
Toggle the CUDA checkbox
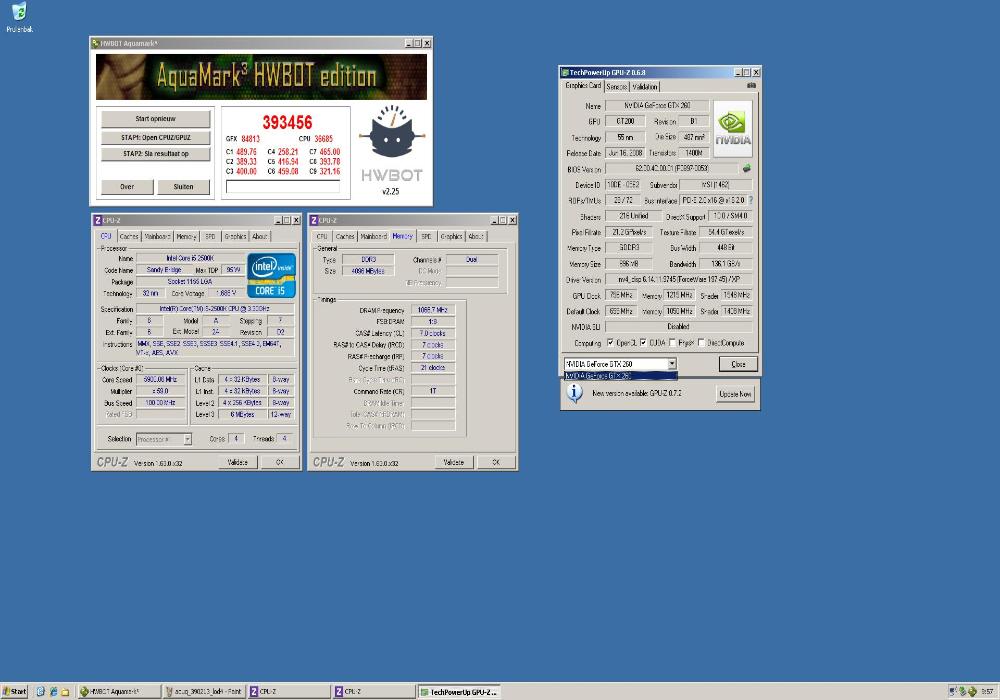[x=643, y=343]
